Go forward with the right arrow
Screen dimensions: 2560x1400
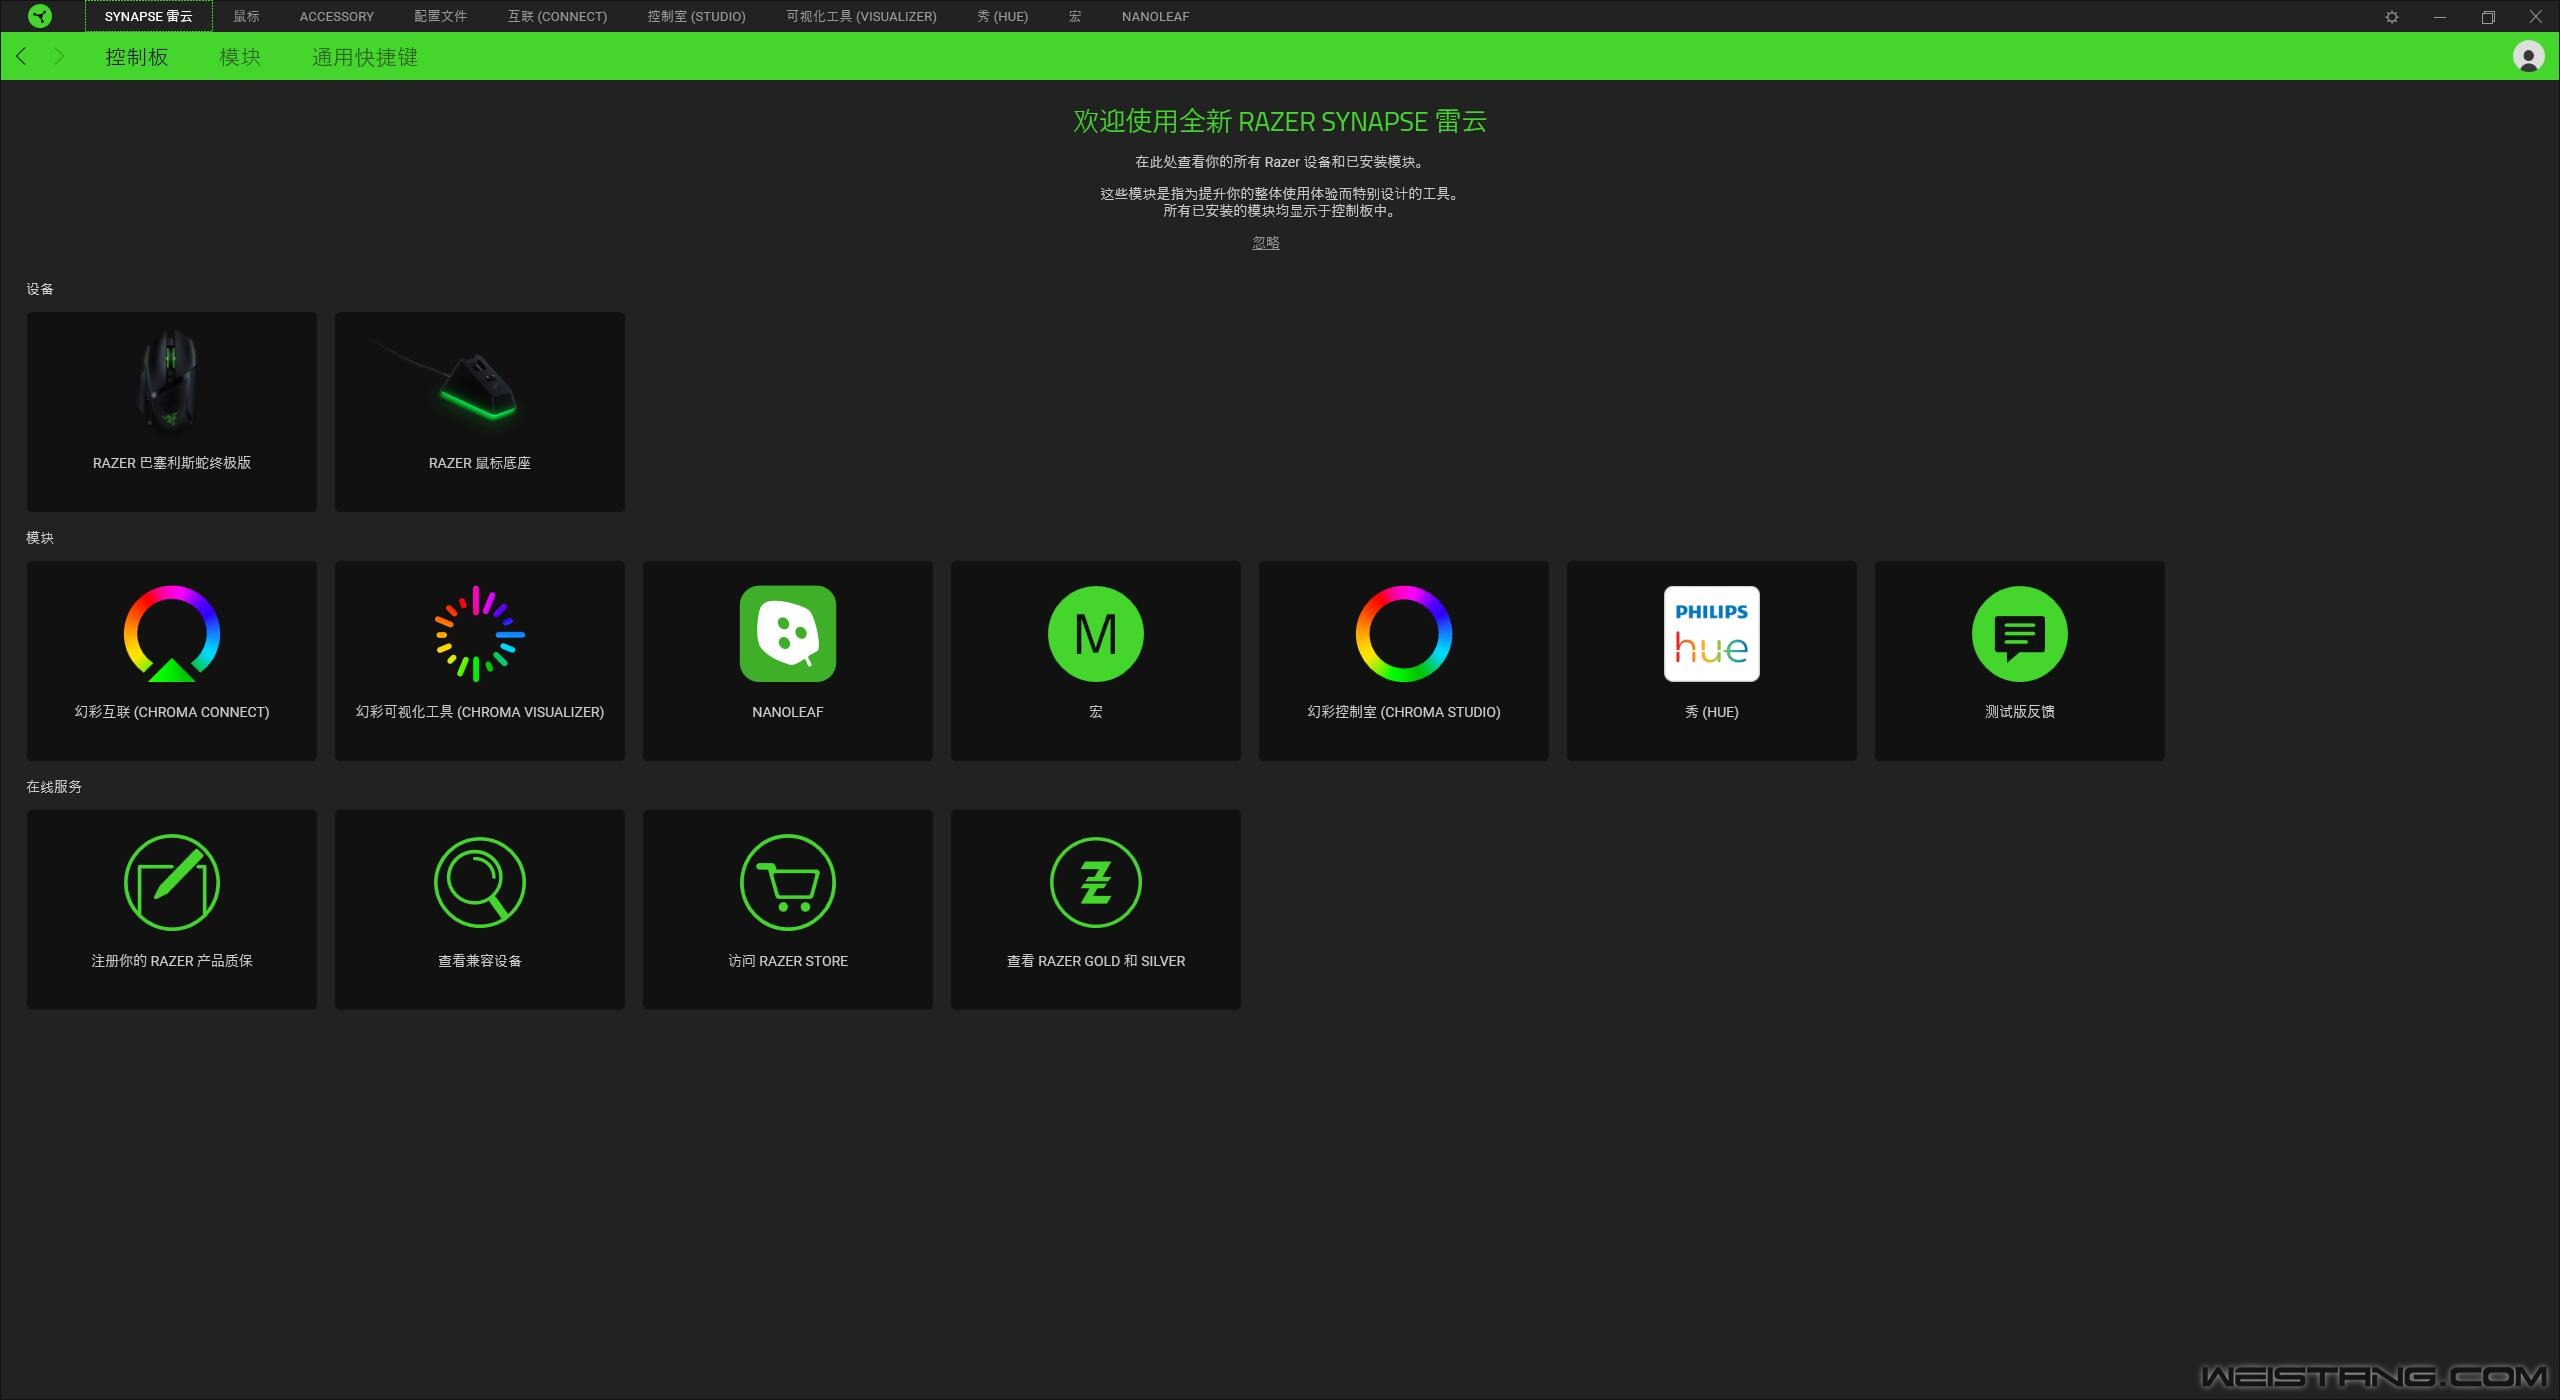(x=59, y=57)
